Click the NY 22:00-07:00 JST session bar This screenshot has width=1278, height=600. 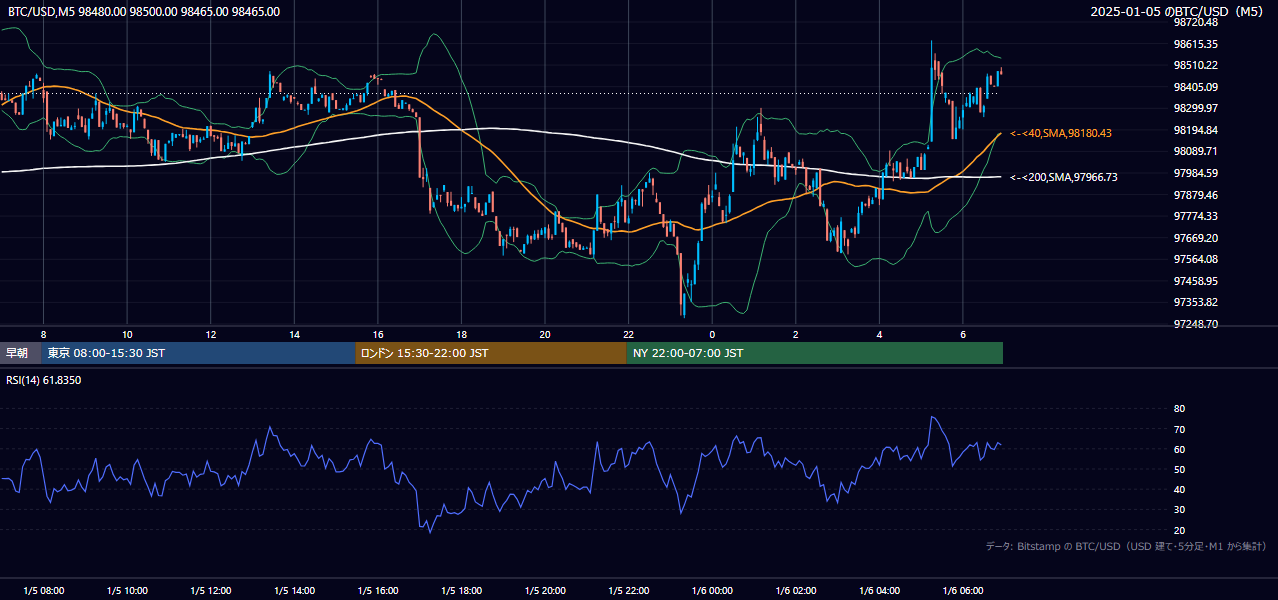[x=815, y=353]
